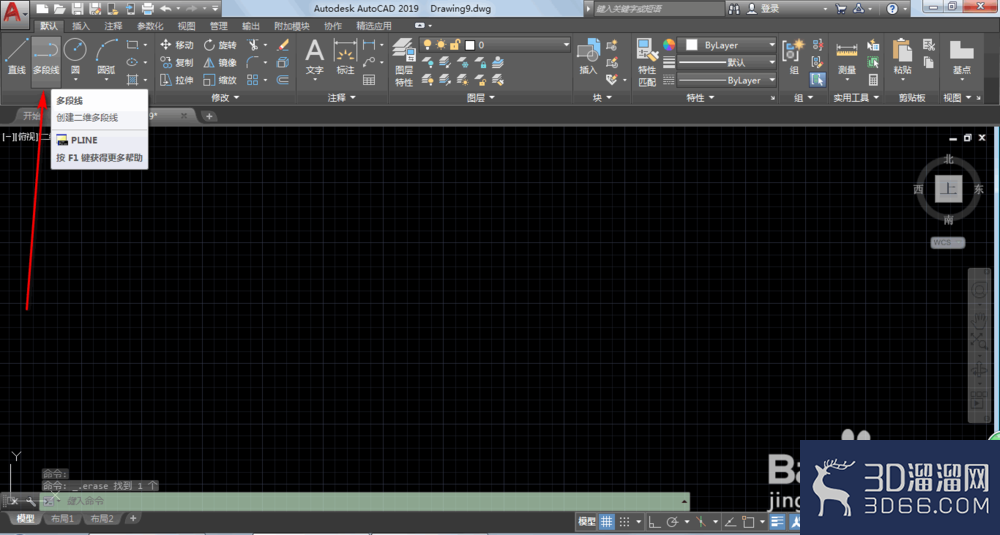Toggle ortho mode in status bar
The height and width of the screenshot is (535, 1000).
click(654, 521)
